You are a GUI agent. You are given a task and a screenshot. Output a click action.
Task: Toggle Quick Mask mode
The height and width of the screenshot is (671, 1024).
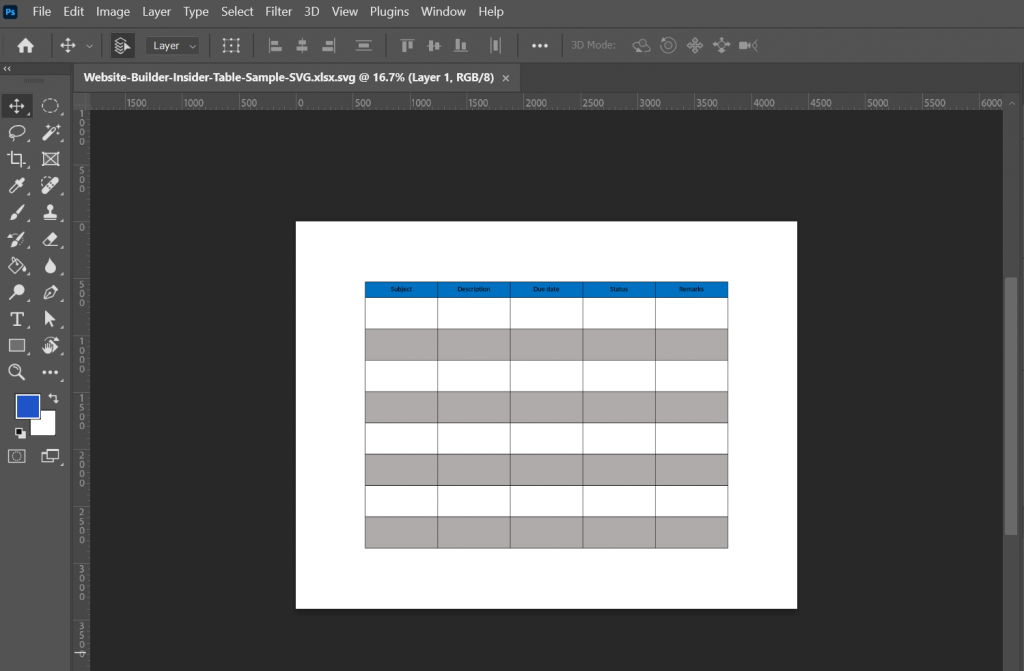point(17,456)
